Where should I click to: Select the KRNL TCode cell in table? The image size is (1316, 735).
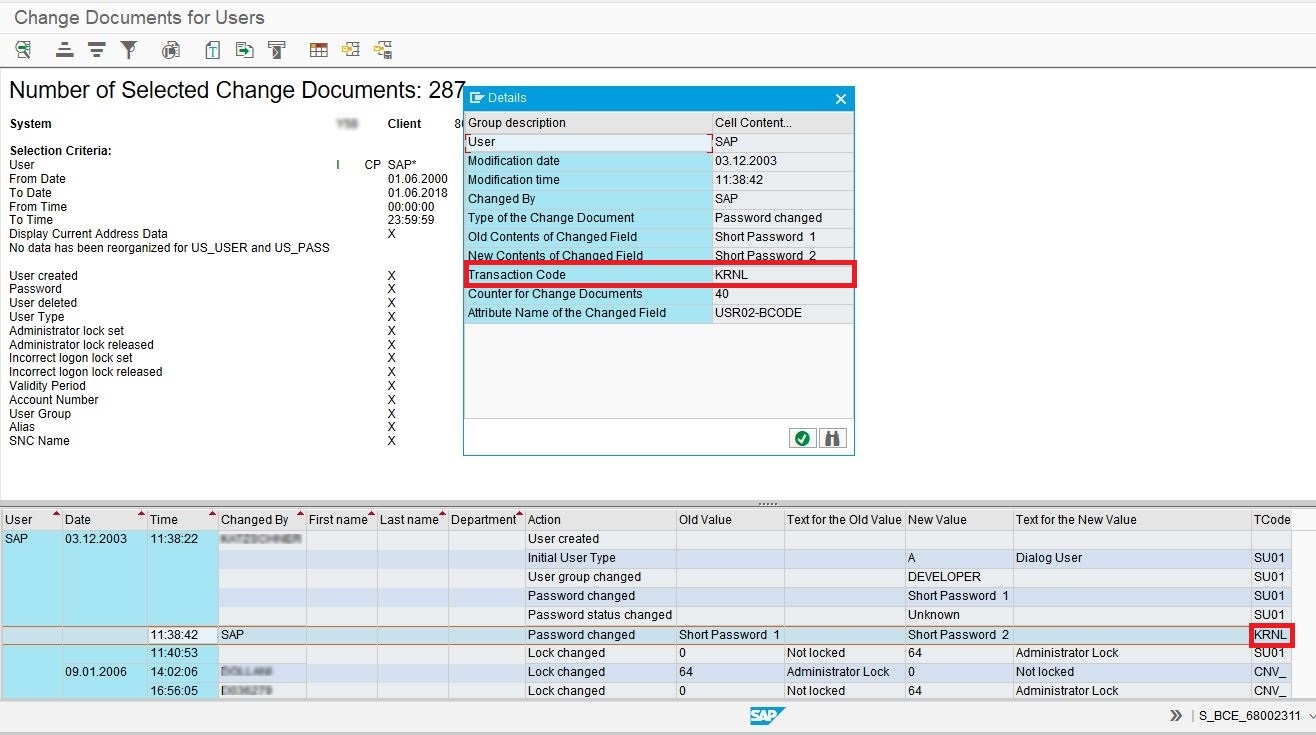pyautogui.click(x=1271, y=635)
